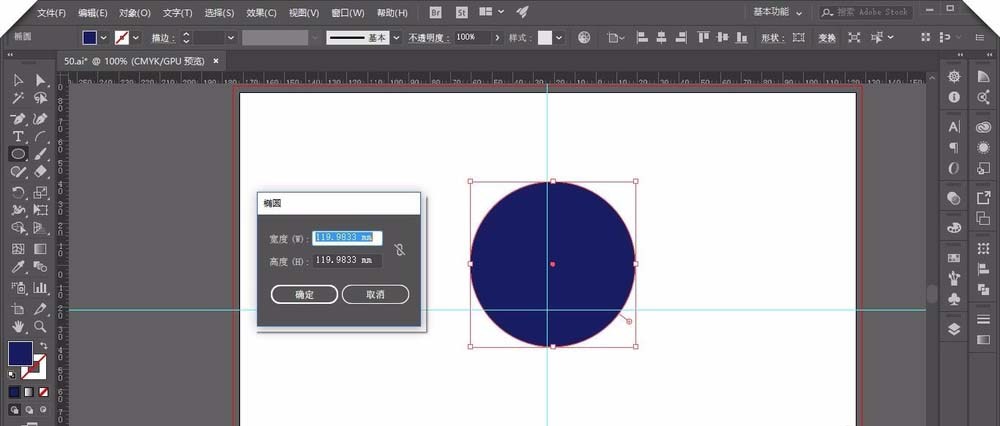The width and height of the screenshot is (1000, 426).
Task: Open Adobe Bridge via Br icon
Action: pos(436,12)
